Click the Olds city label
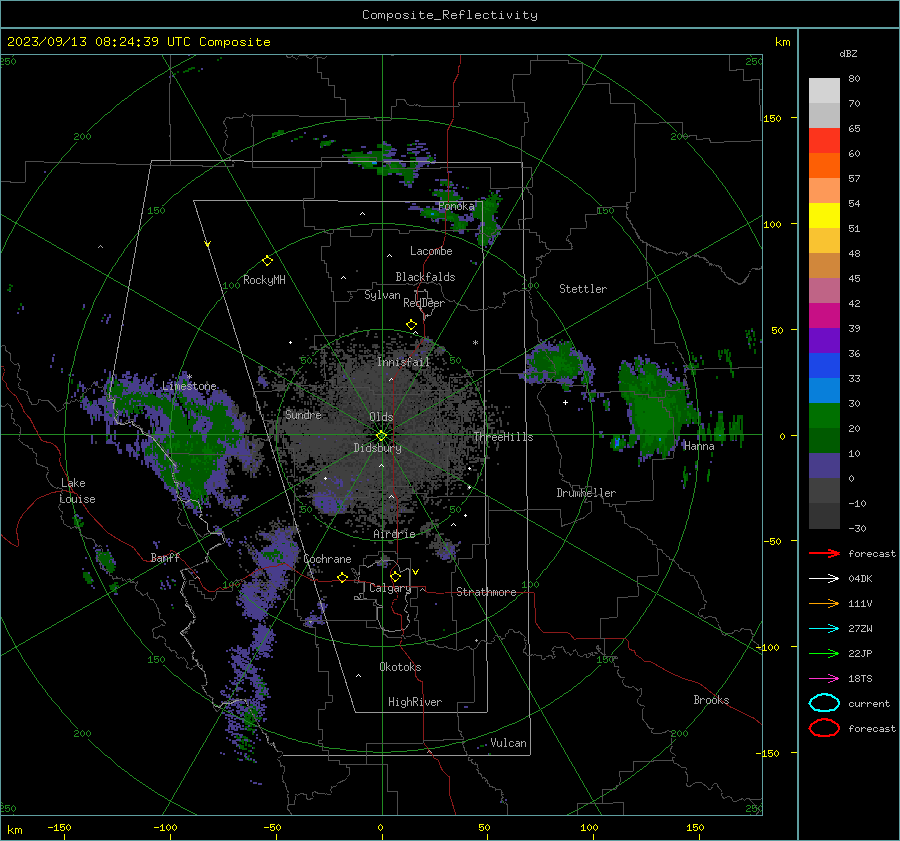Screen dimensions: 900x841 (x=381, y=417)
